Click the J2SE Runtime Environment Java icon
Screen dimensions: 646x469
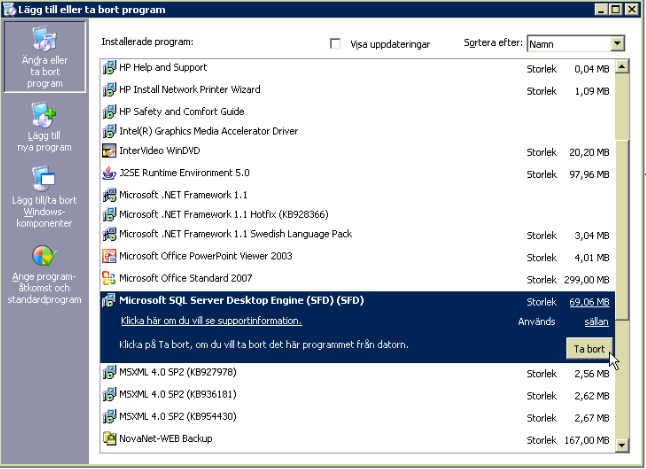pyautogui.click(x=109, y=173)
